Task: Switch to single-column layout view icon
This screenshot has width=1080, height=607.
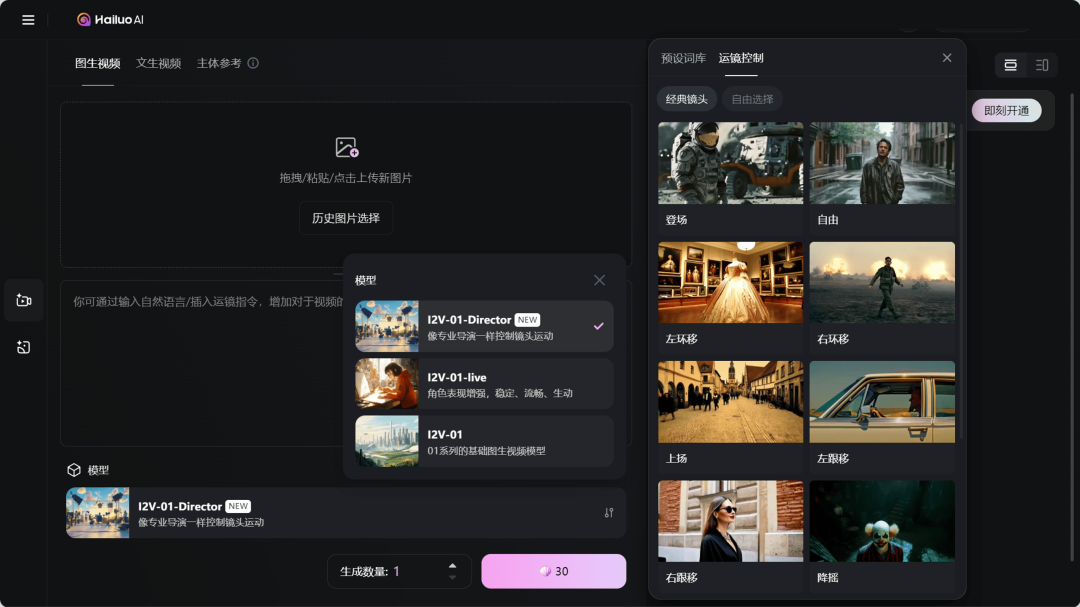Action: pyautogui.click(x=1010, y=65)
